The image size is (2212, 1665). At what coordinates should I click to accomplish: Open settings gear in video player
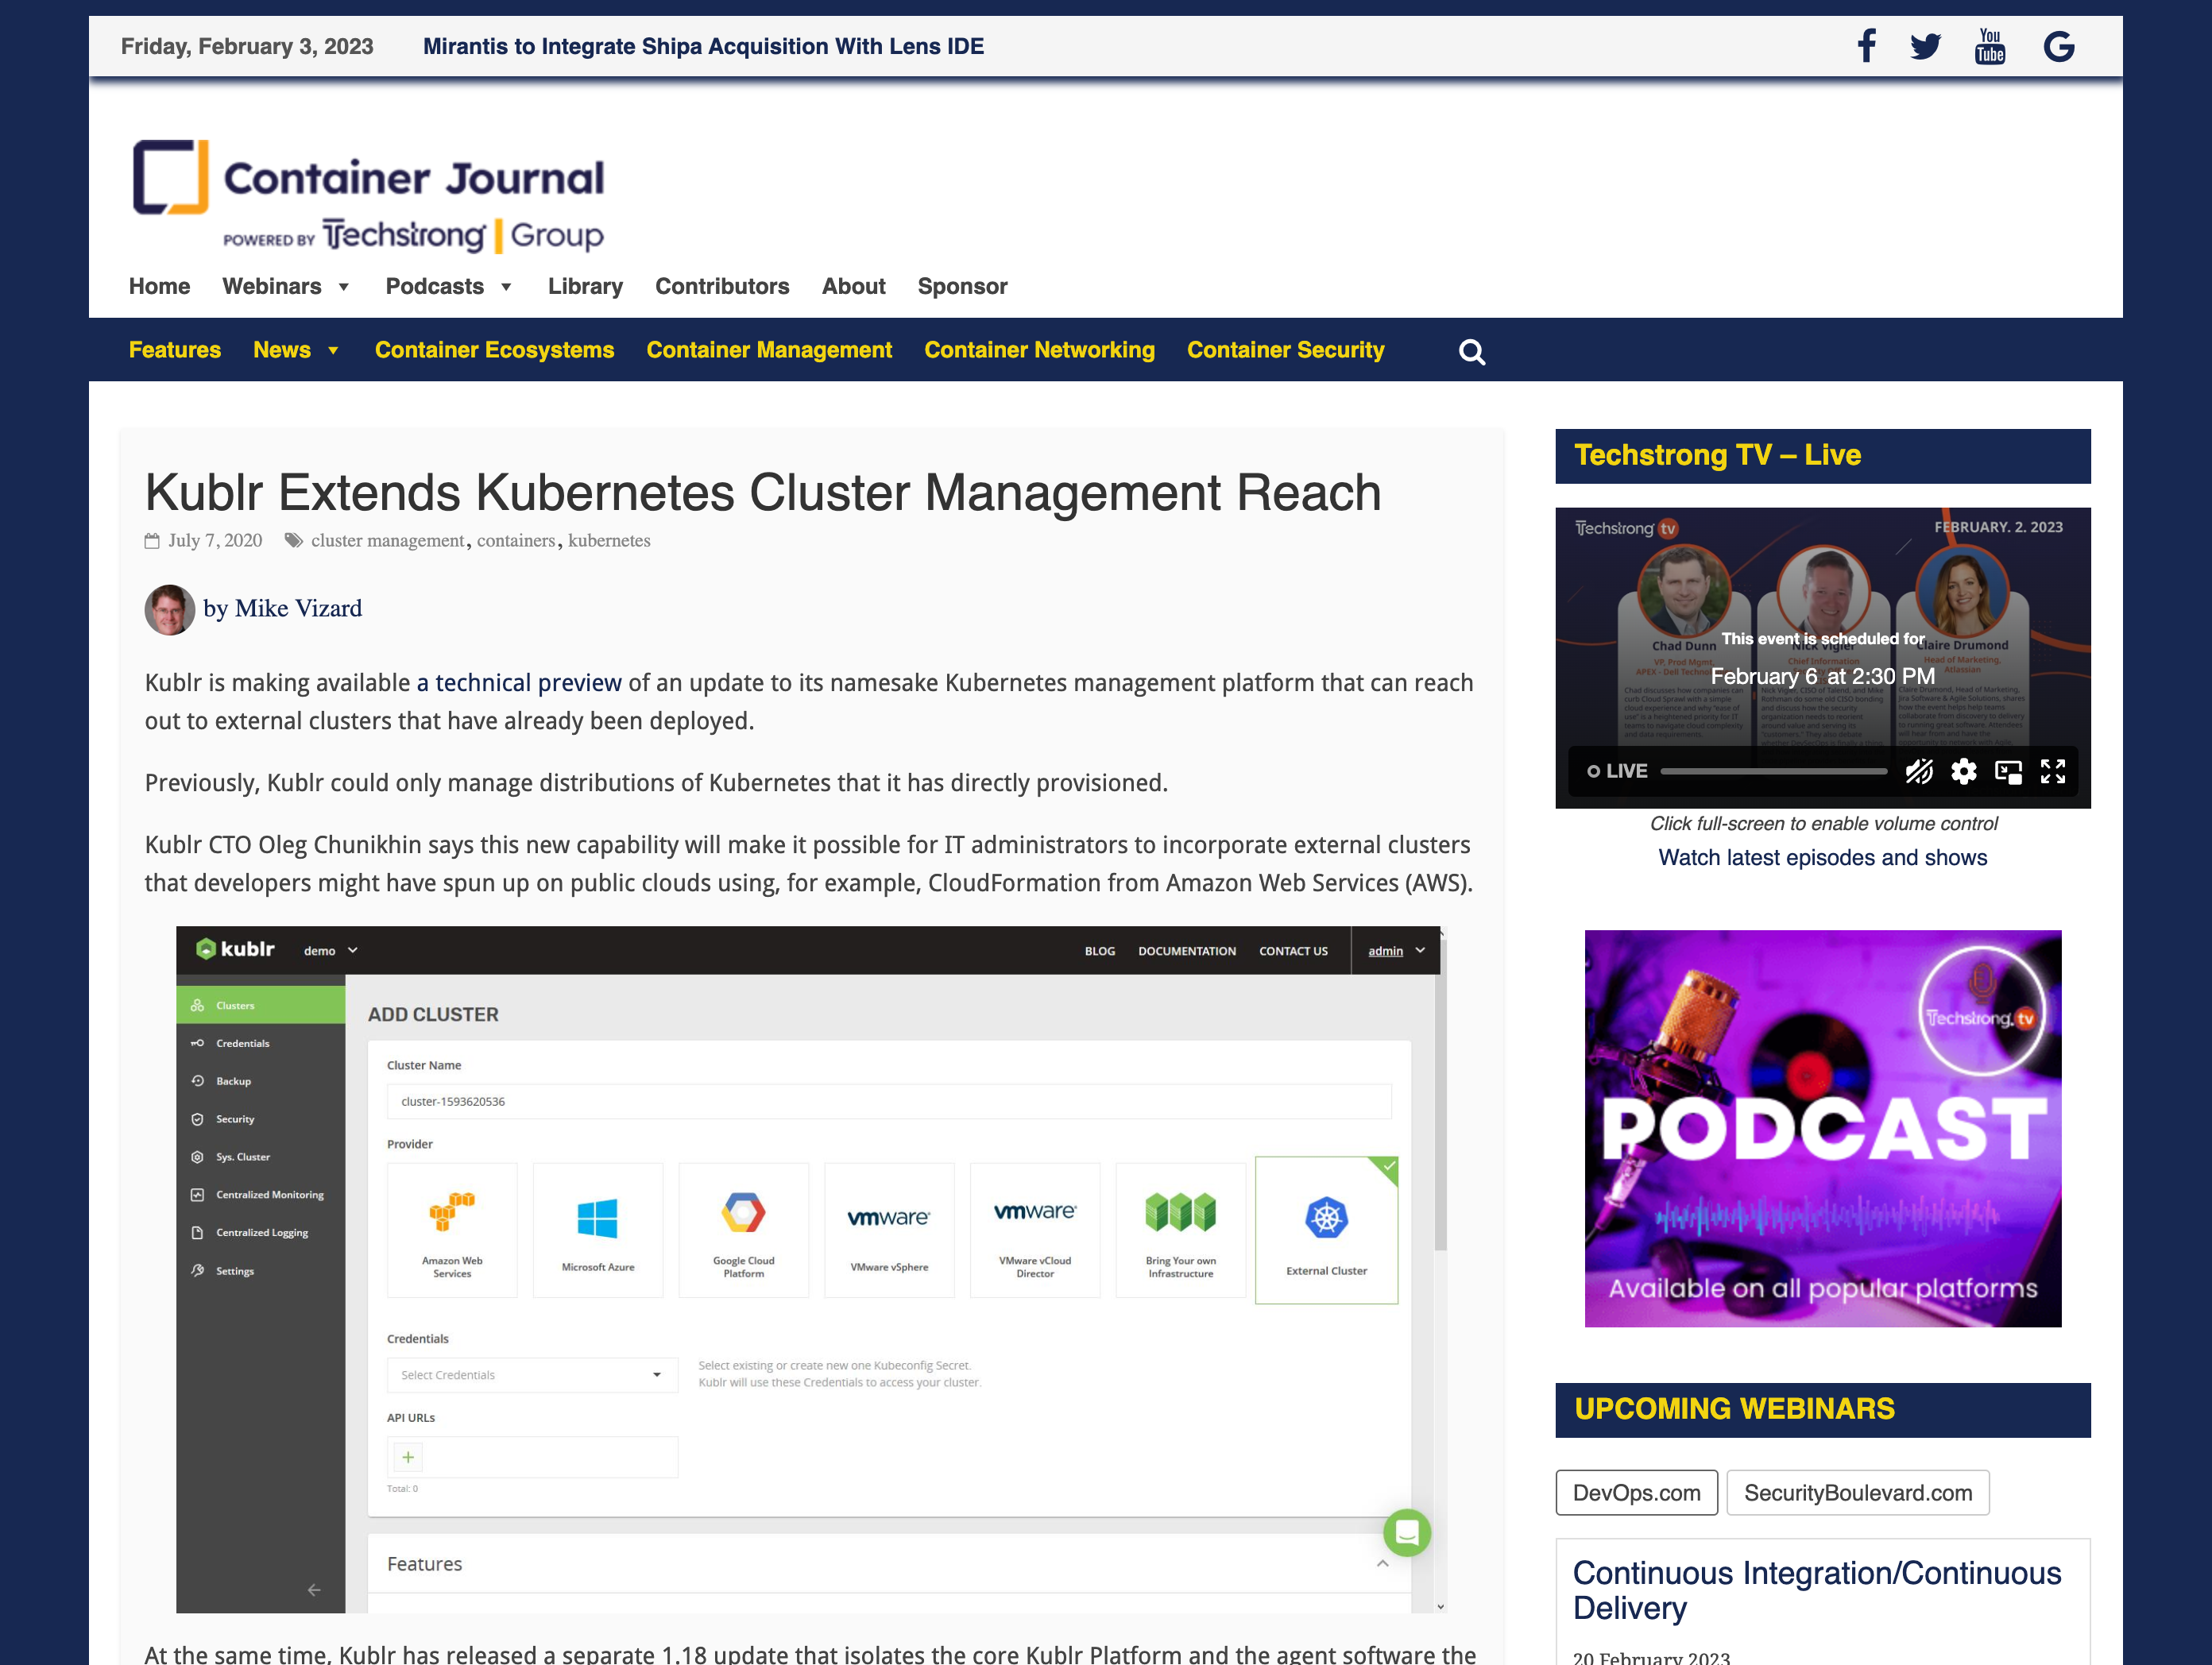pyautogui.click(x=1964, y=771)
